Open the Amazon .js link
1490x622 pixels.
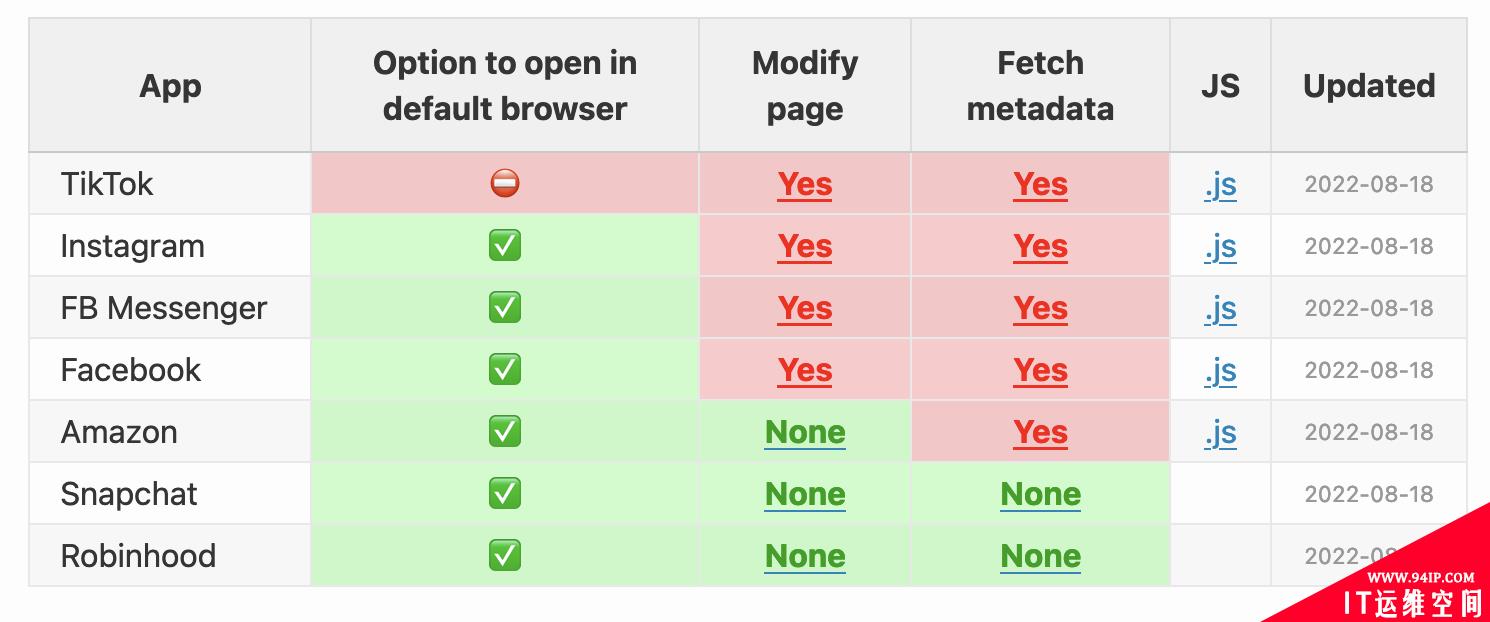(1220, 433)
